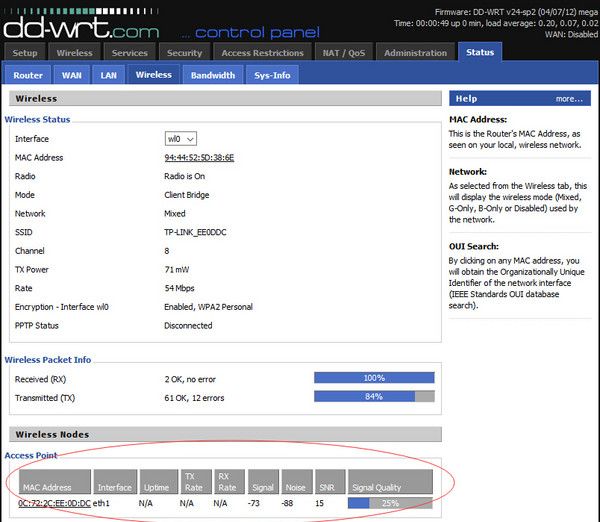The width and height of the screenshot is (600, 522).
Task: Click the PPTP Status Disconnected value
Action: [188, 326]
